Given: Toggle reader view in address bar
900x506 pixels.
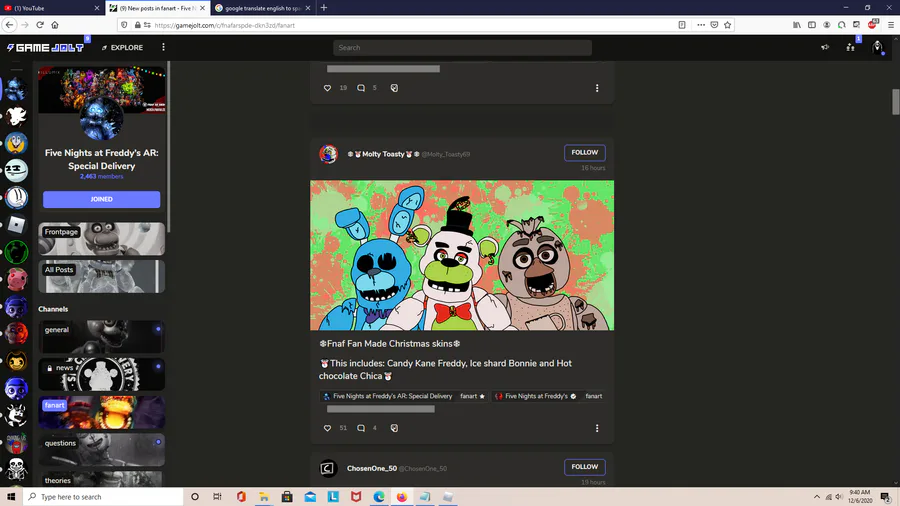Looking at the screenshot, I should pyautogui.click(x=682, y=25).
